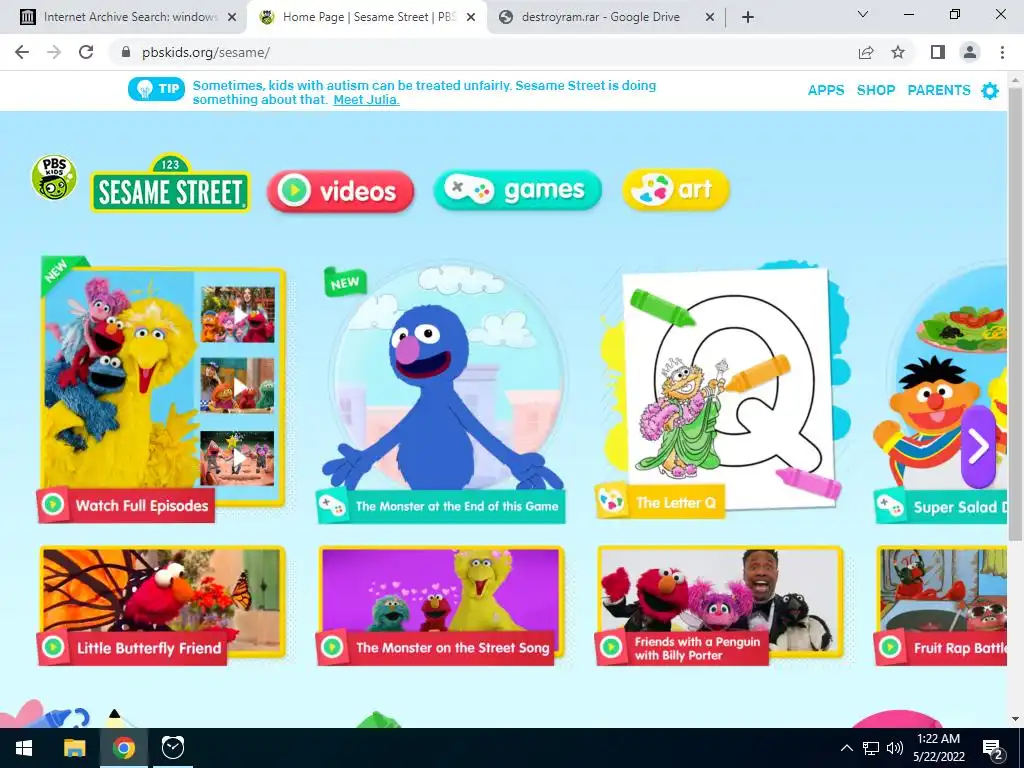Viewport: 1024px width, 768px height.
Task: Click the settings gear next to PARENTS
Action: (x=990, y=90)
